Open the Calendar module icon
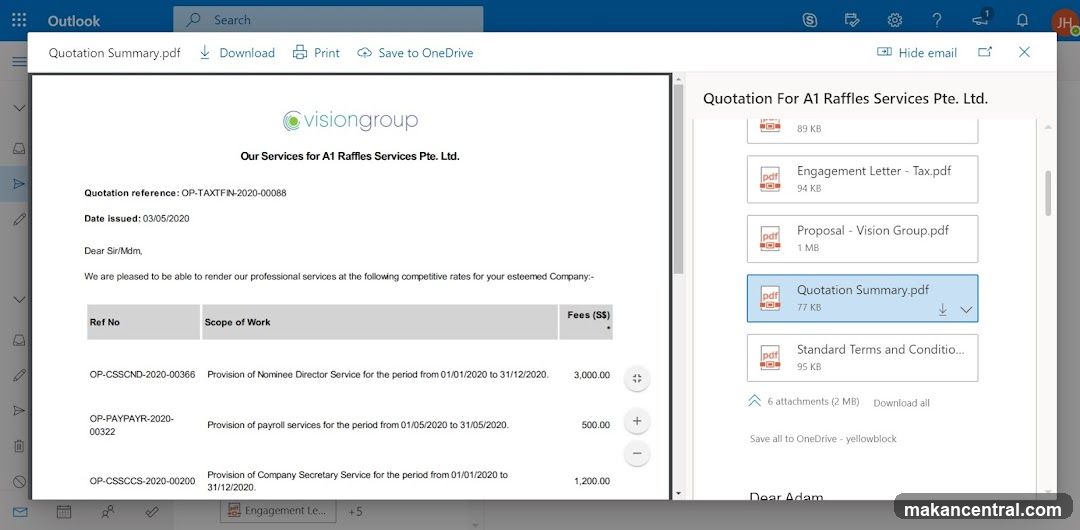This screenshot has width=1080, height=530. (64, 512)
